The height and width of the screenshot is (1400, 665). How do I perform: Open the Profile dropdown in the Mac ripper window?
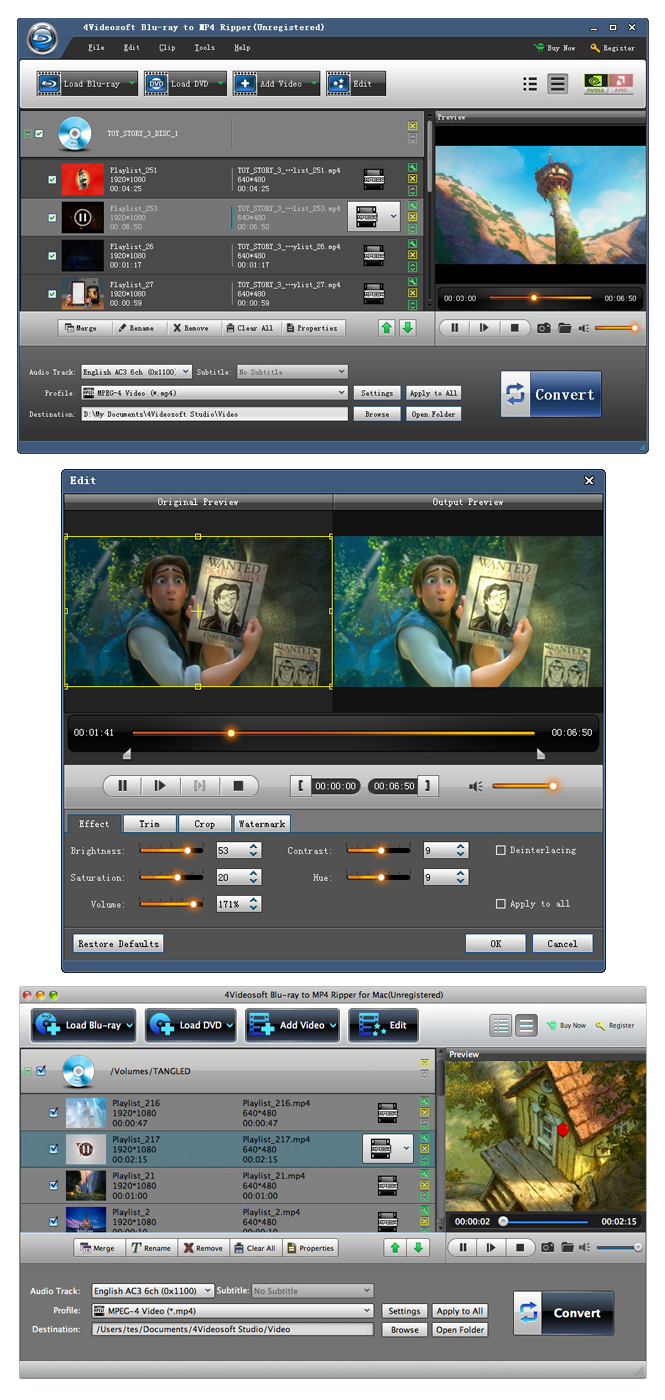(233, 1311)
